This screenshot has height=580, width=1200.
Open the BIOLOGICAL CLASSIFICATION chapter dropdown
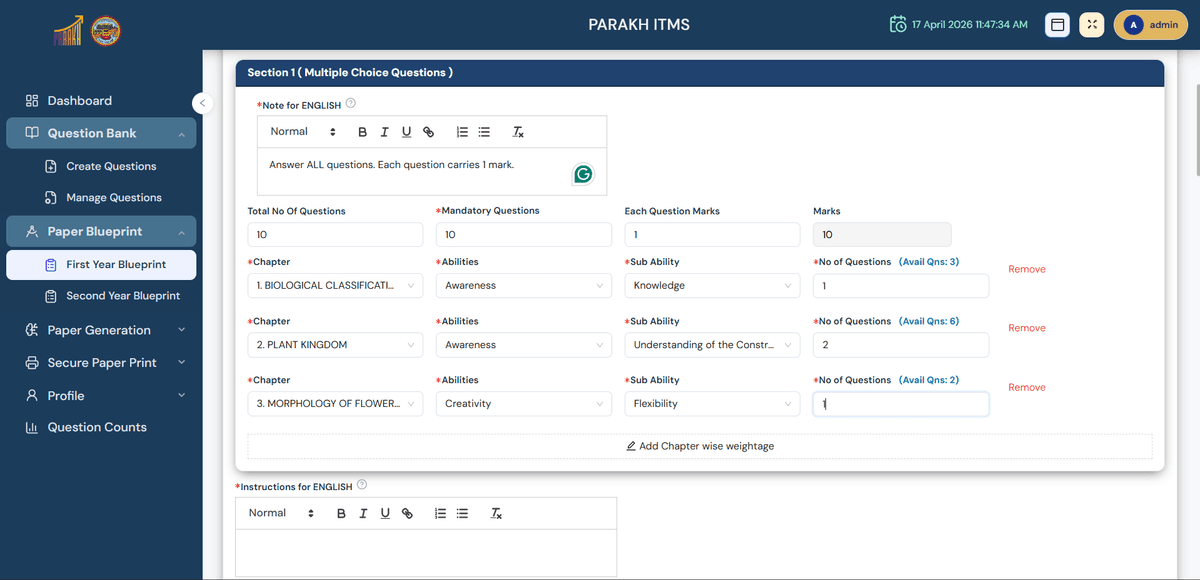point(335,286)
